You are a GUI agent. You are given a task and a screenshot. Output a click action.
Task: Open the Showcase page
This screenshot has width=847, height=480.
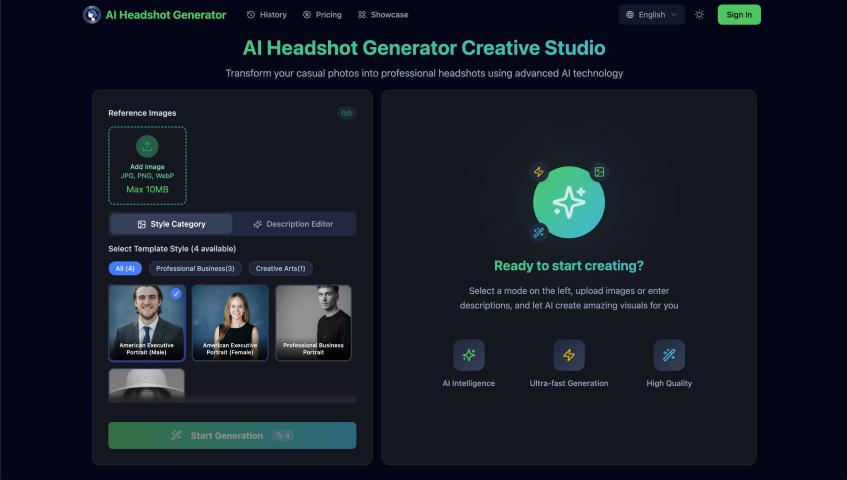[383, 15]
